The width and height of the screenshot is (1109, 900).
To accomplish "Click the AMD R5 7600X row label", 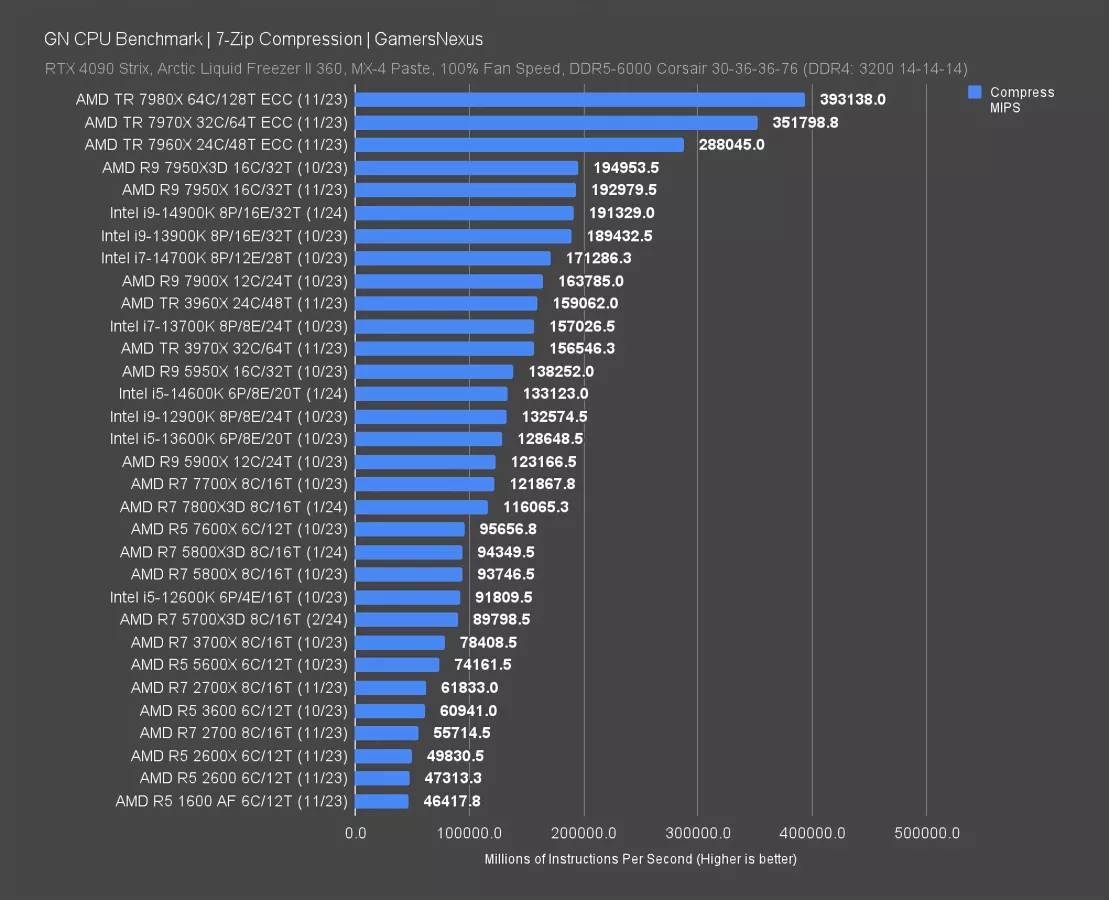I will pos(239,529).
